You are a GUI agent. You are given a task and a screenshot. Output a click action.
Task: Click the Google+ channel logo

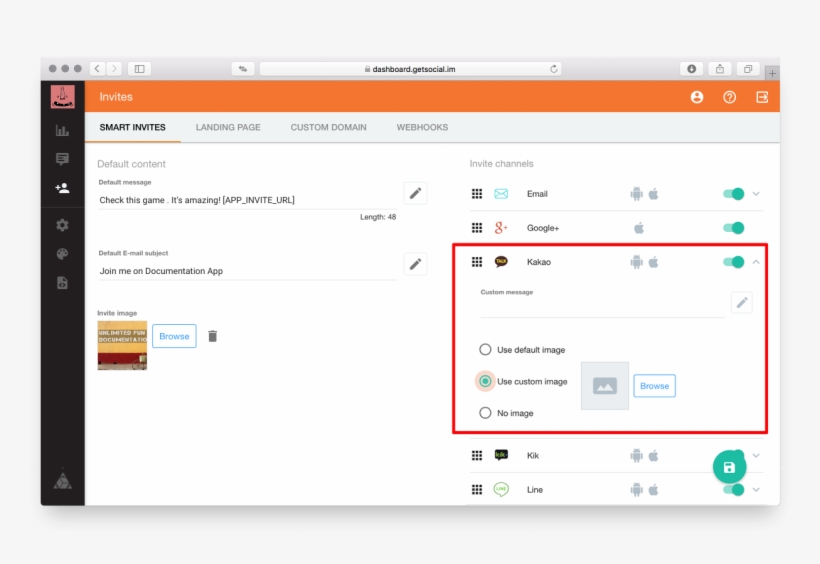pyautogui.click(x=501, y=228)
